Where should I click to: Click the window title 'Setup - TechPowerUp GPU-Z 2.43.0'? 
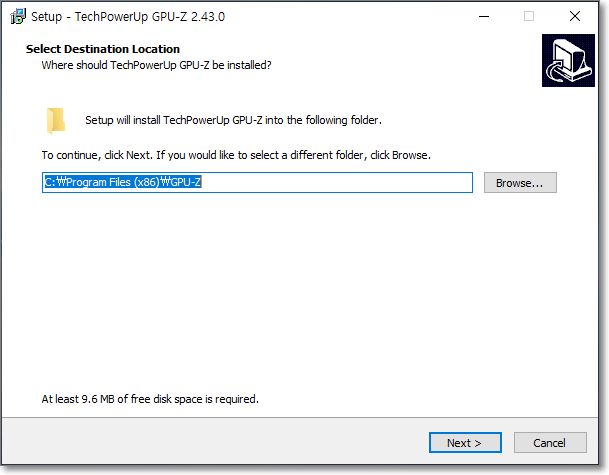click(128, 17)
